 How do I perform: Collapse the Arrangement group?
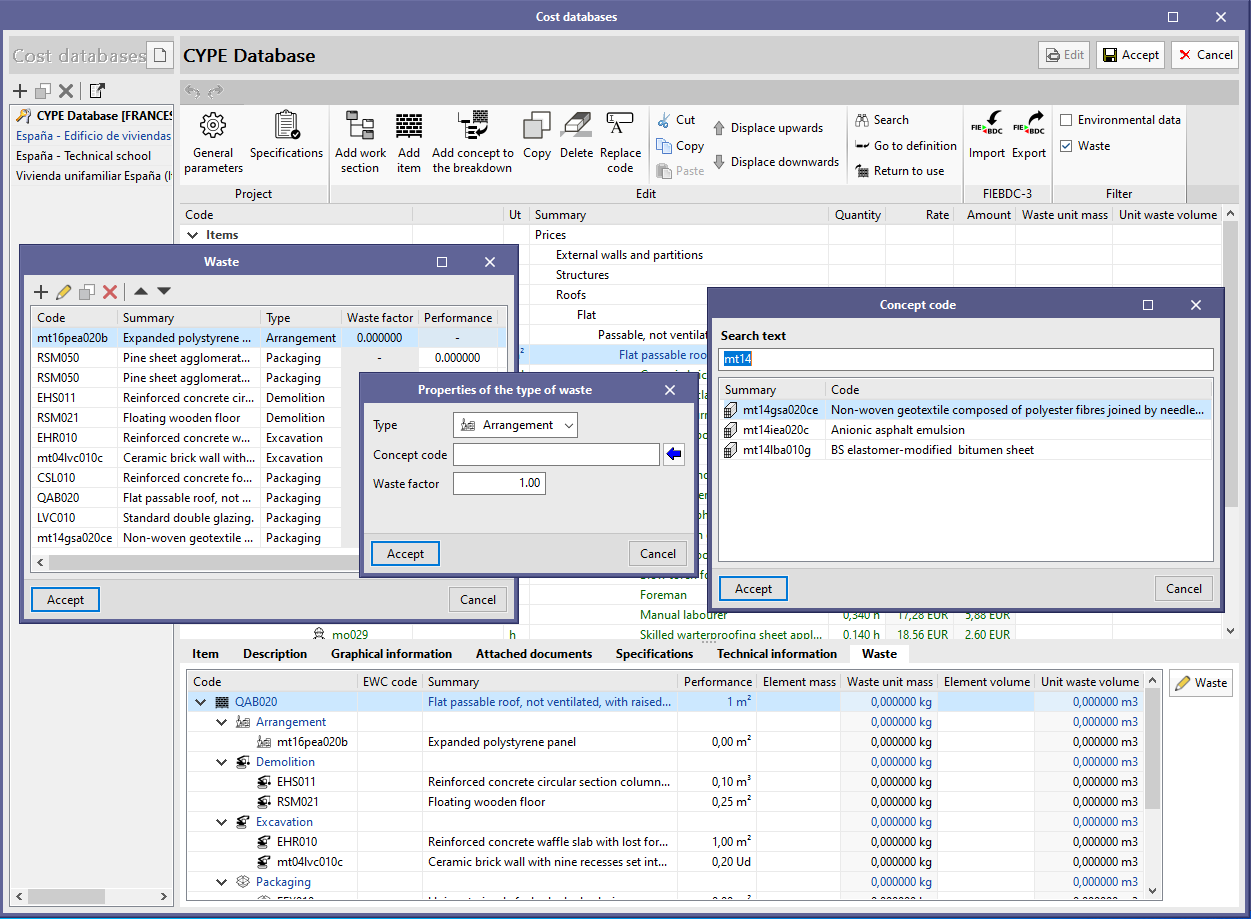[x=223, y=722]
